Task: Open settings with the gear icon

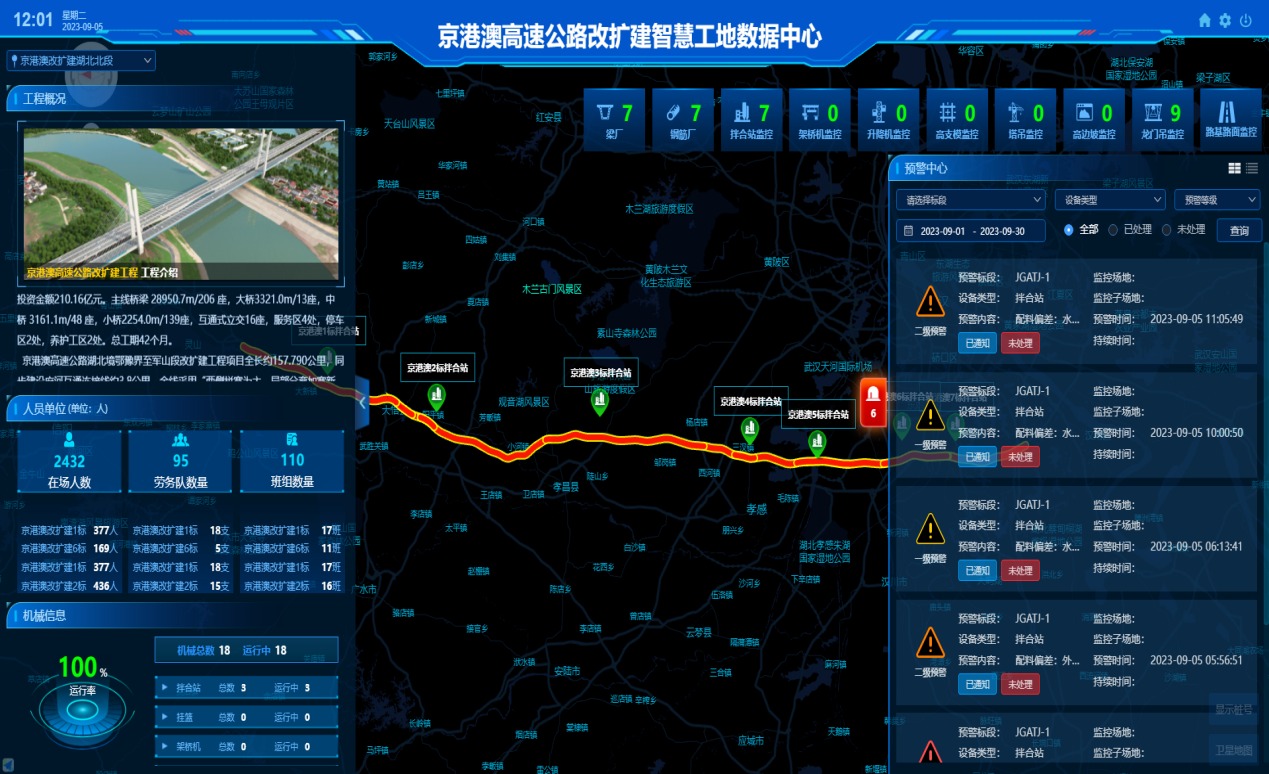Action: (1225, 20)
